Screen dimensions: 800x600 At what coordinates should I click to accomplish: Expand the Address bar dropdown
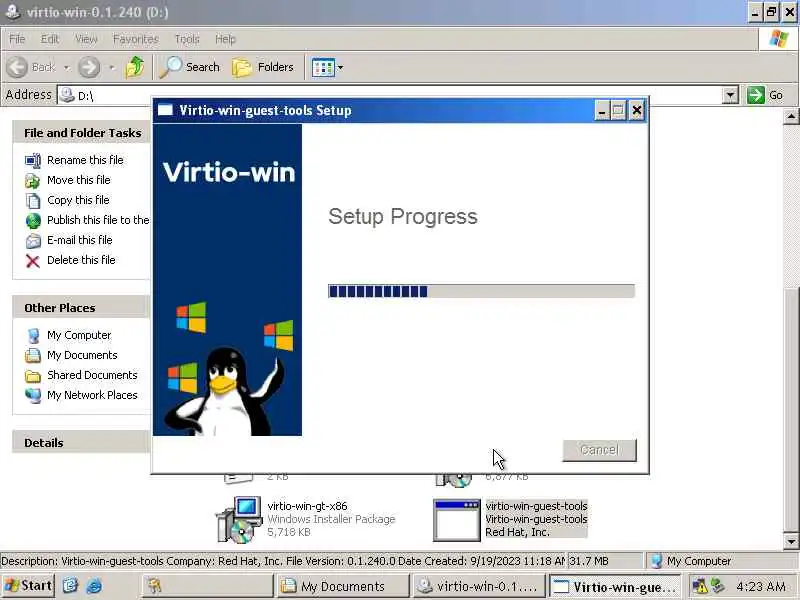pos(730,95)
